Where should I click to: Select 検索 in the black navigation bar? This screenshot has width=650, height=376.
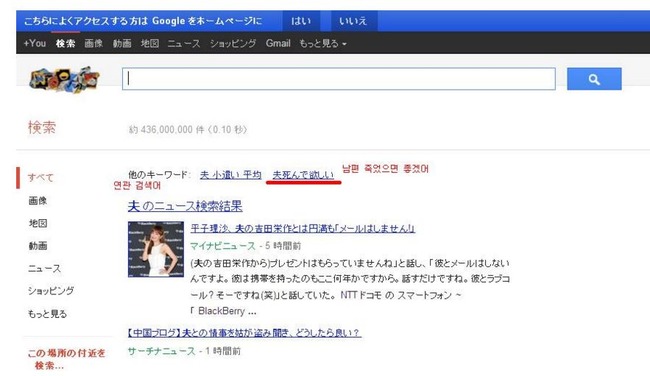tap(65, 43)
